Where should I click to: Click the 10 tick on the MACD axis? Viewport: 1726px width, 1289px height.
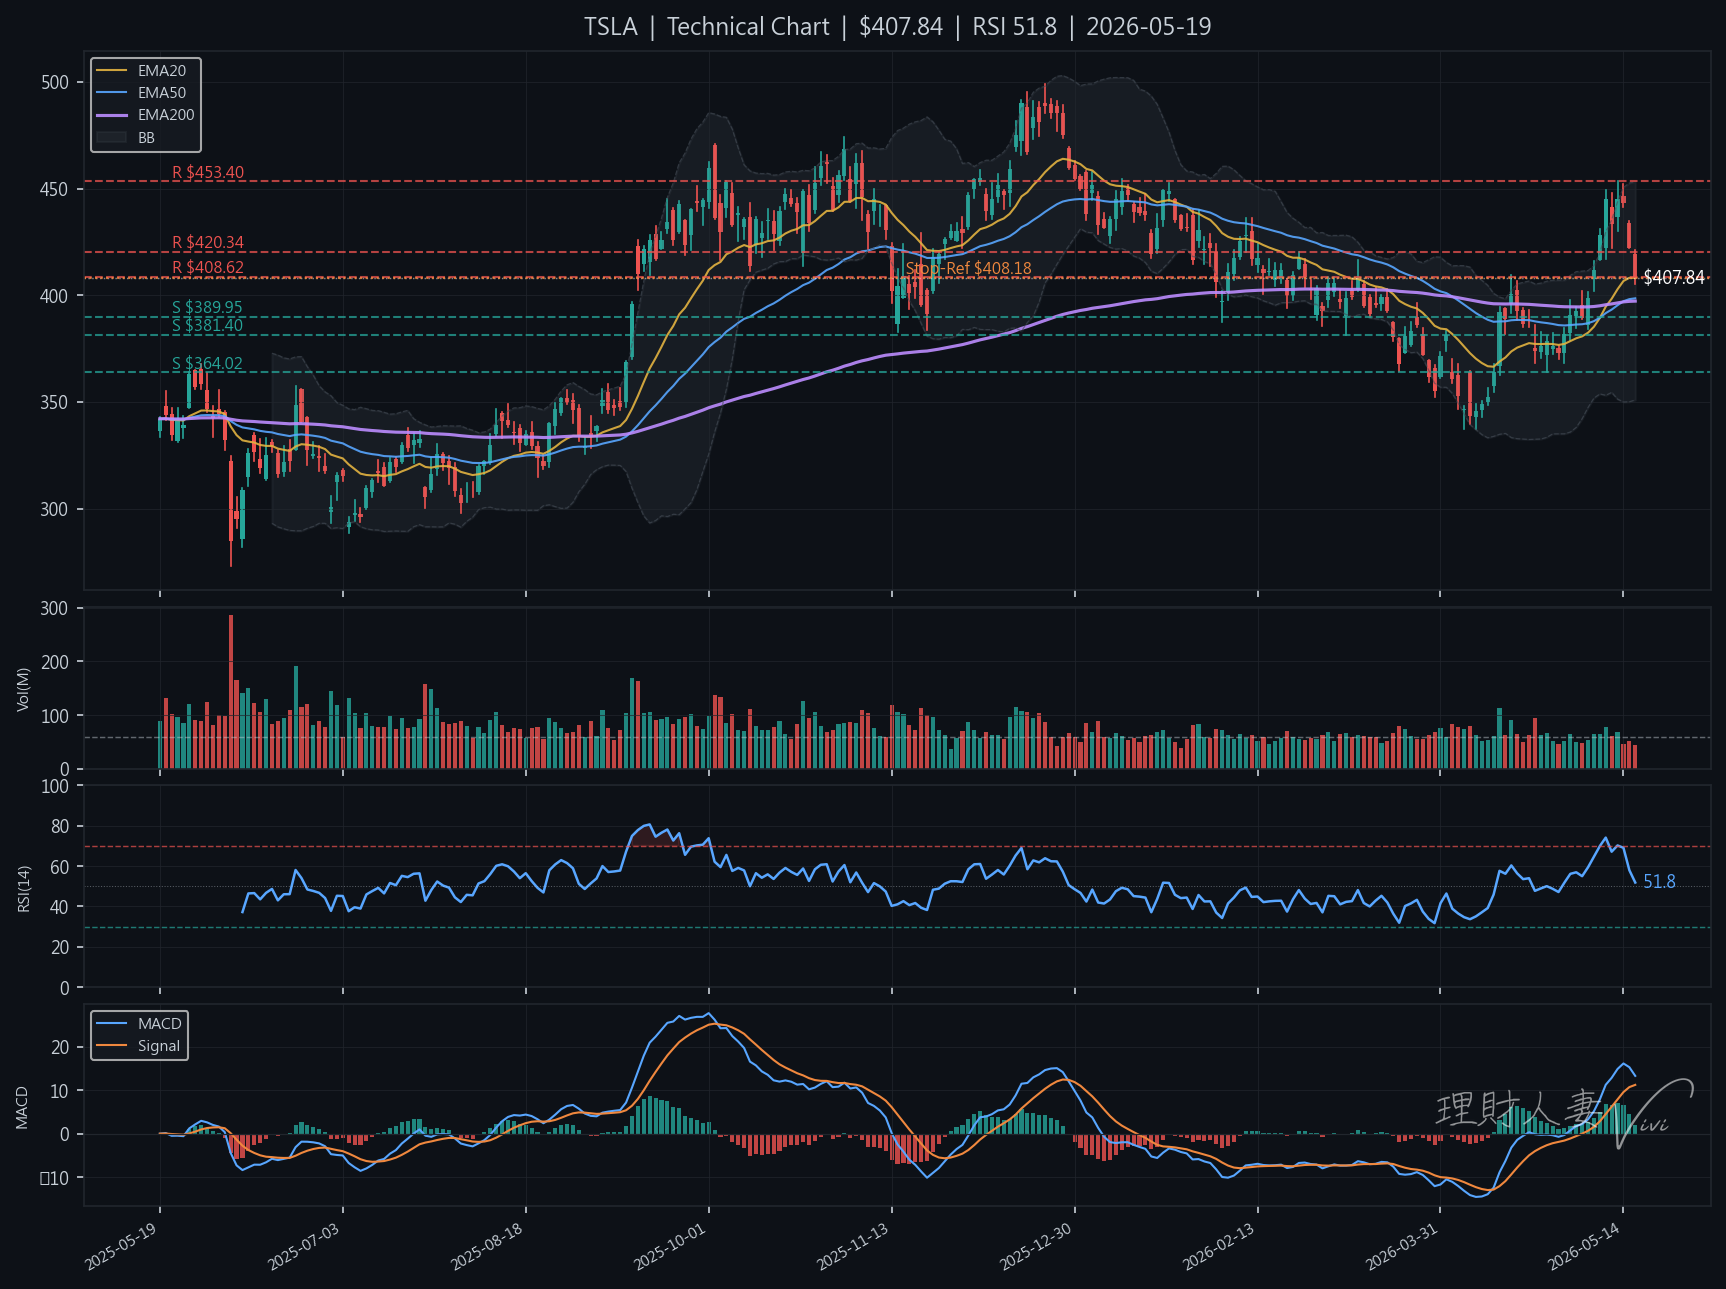pos(60,1091)
